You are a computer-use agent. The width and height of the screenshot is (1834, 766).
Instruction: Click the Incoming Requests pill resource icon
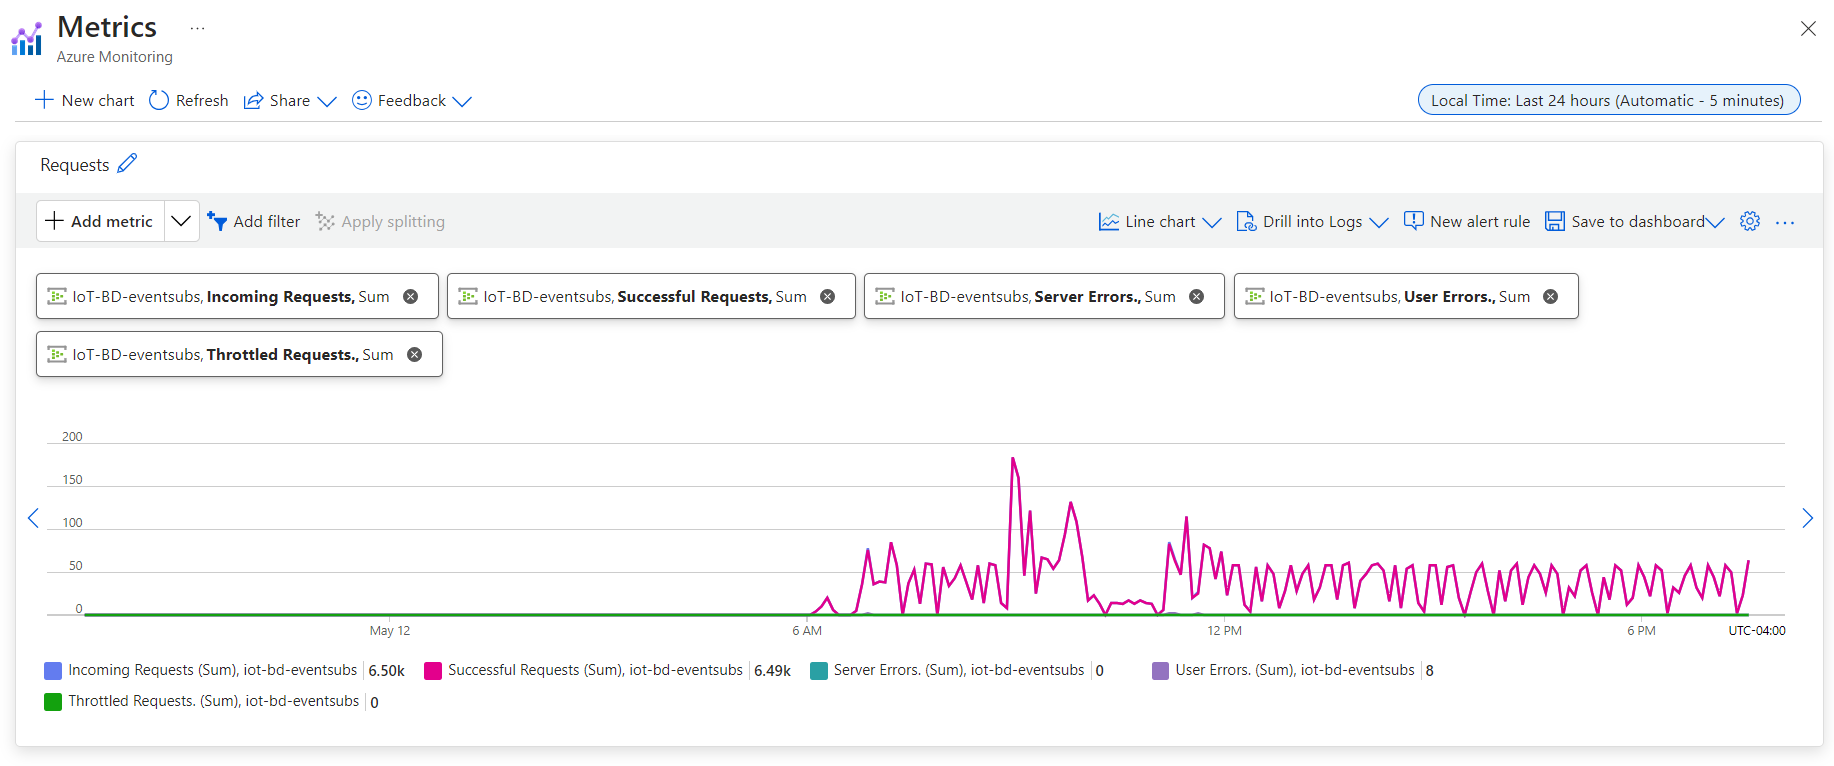pyautogui.click(x=57, y=296)
